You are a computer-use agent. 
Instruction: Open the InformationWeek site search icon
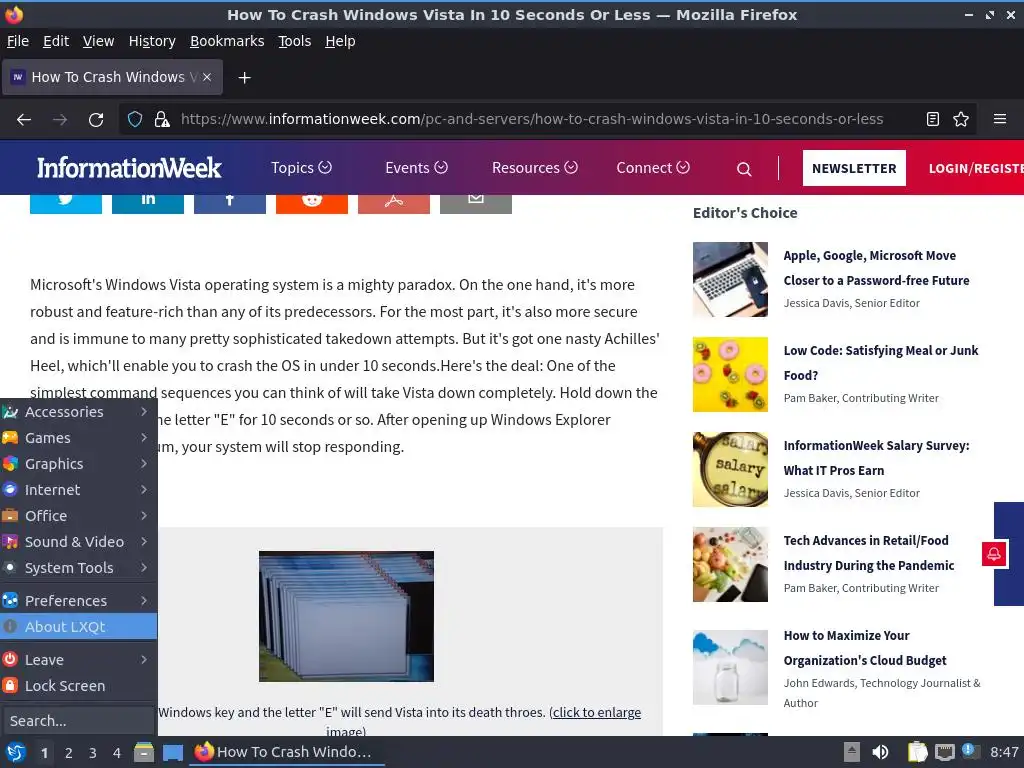[744, 169]
